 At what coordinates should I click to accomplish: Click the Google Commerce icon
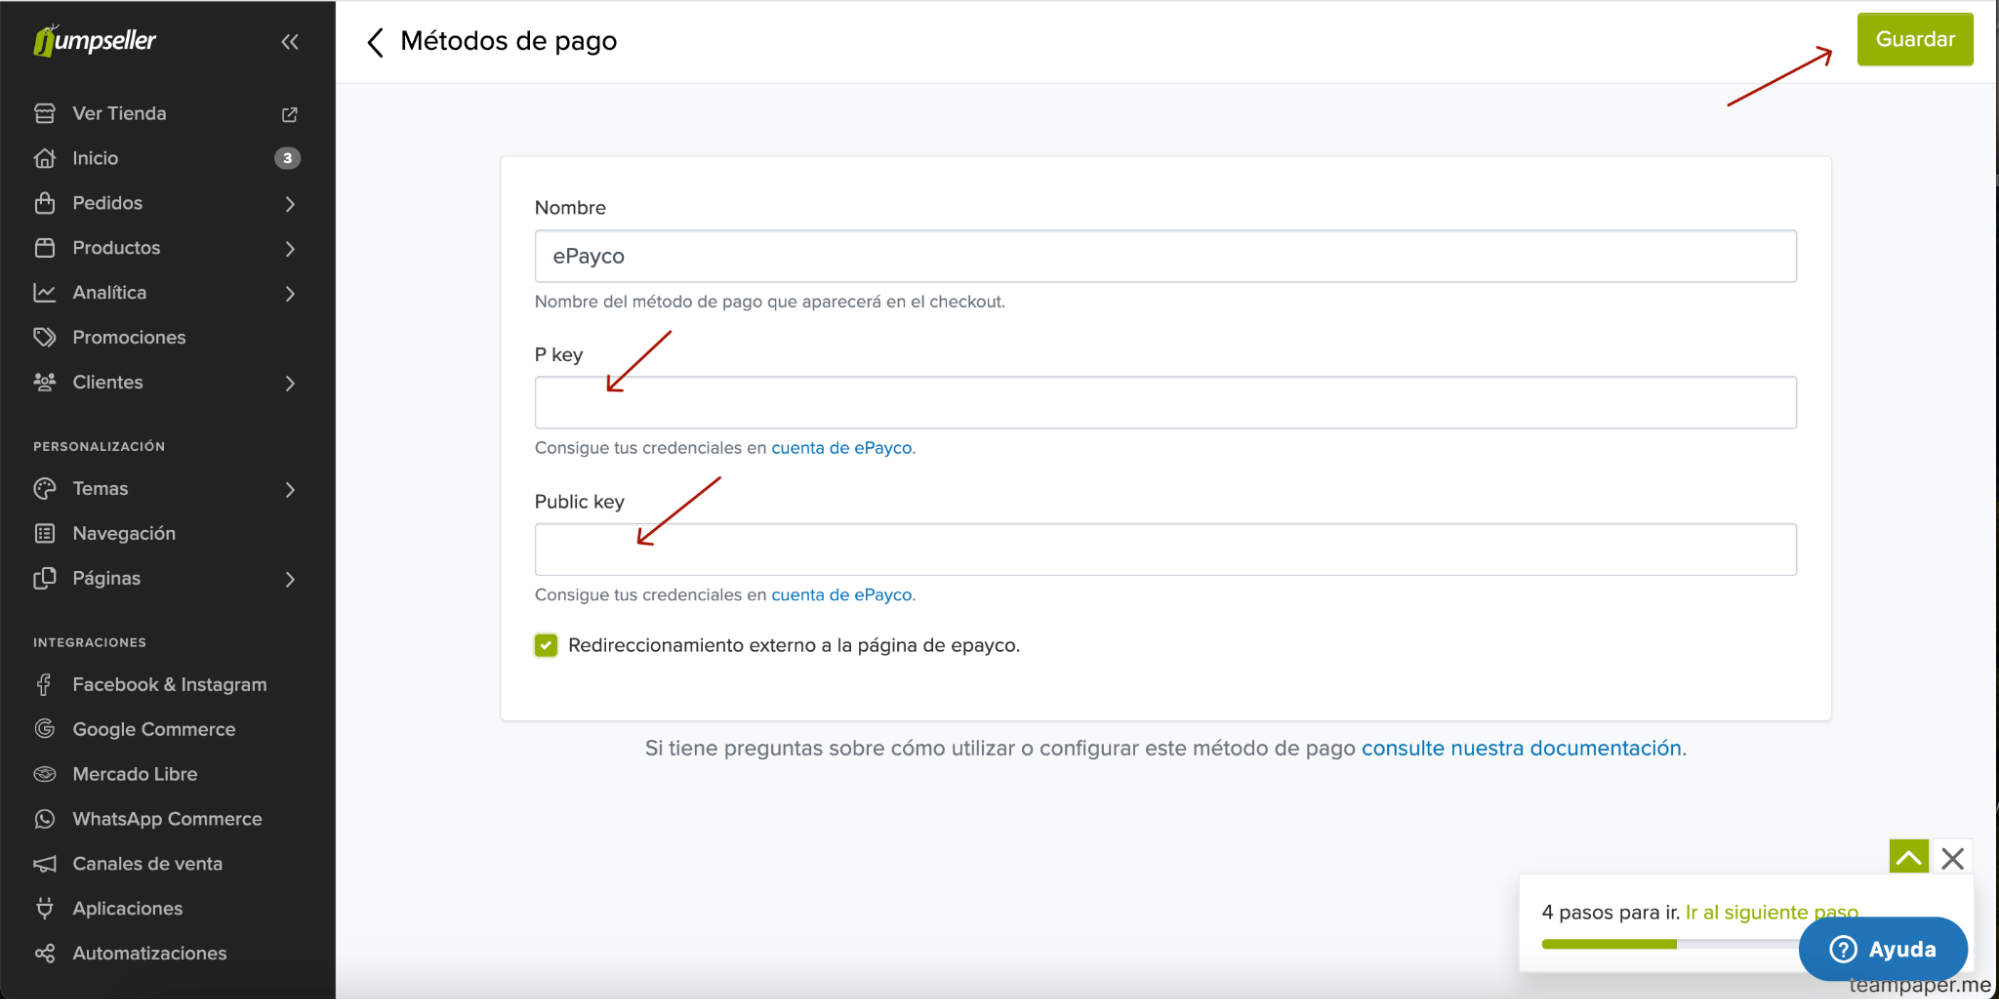pyautogui.click(x=44, y=729)
